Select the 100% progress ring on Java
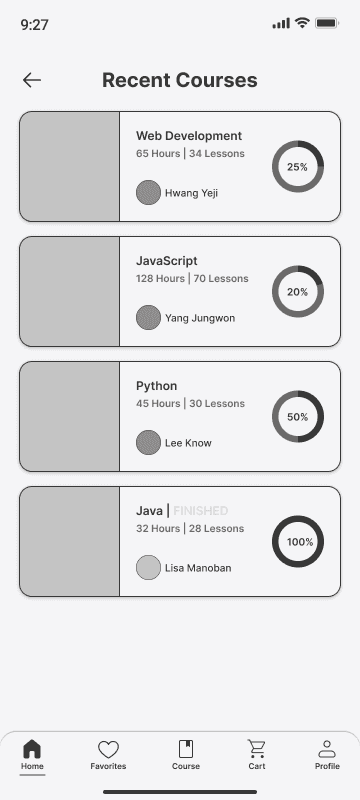 298,541
